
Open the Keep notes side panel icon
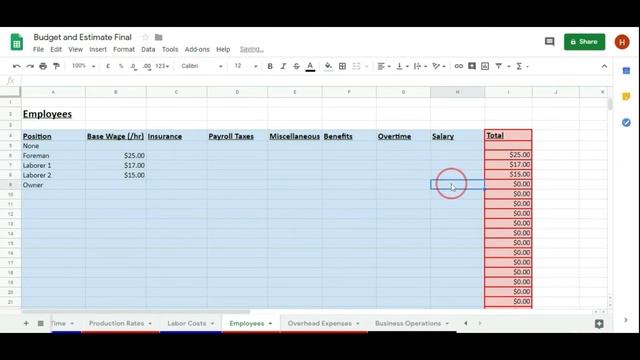(626, 97)
